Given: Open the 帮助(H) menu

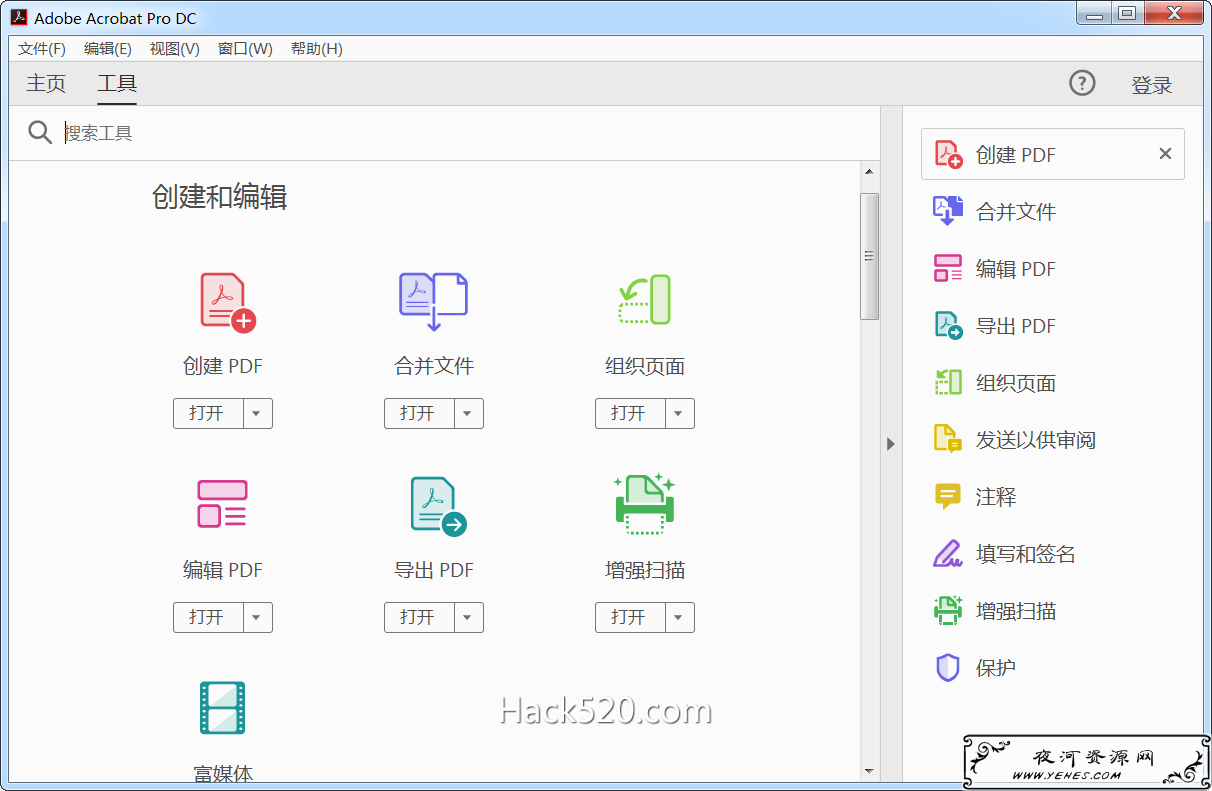Looking at the screenshot, I should [317, 48].
